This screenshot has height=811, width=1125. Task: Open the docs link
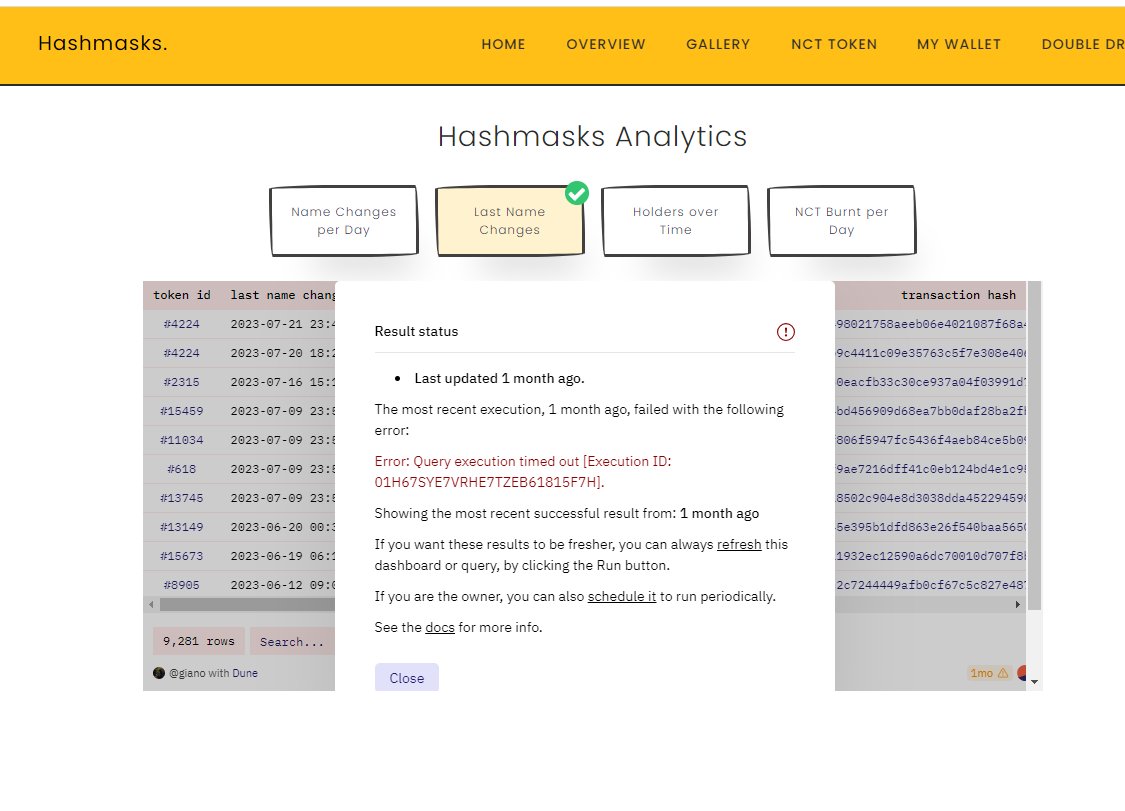pos(440,627)
